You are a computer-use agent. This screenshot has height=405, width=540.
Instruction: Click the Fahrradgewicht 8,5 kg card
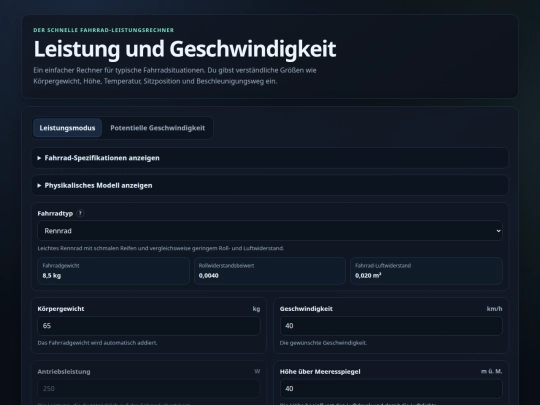point(113,271)
